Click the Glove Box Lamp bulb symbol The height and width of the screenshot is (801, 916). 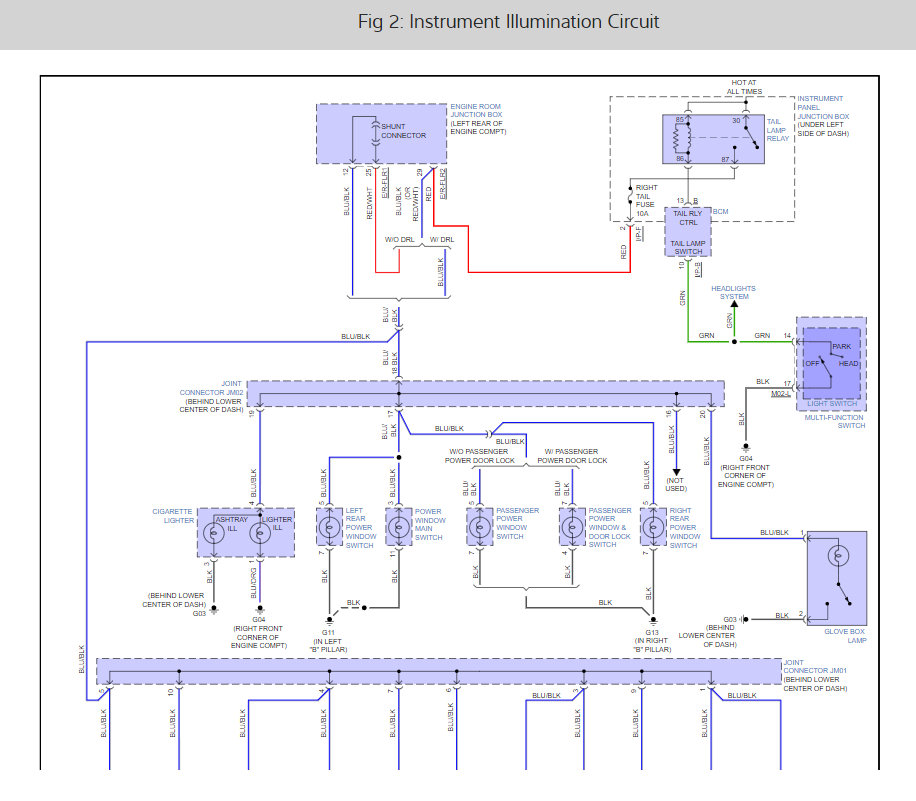click(838, 556)
